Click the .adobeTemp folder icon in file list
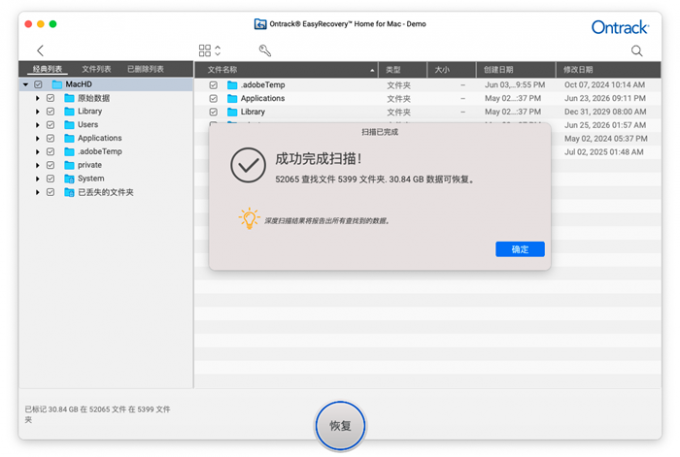680x457 pixels. 232,85
